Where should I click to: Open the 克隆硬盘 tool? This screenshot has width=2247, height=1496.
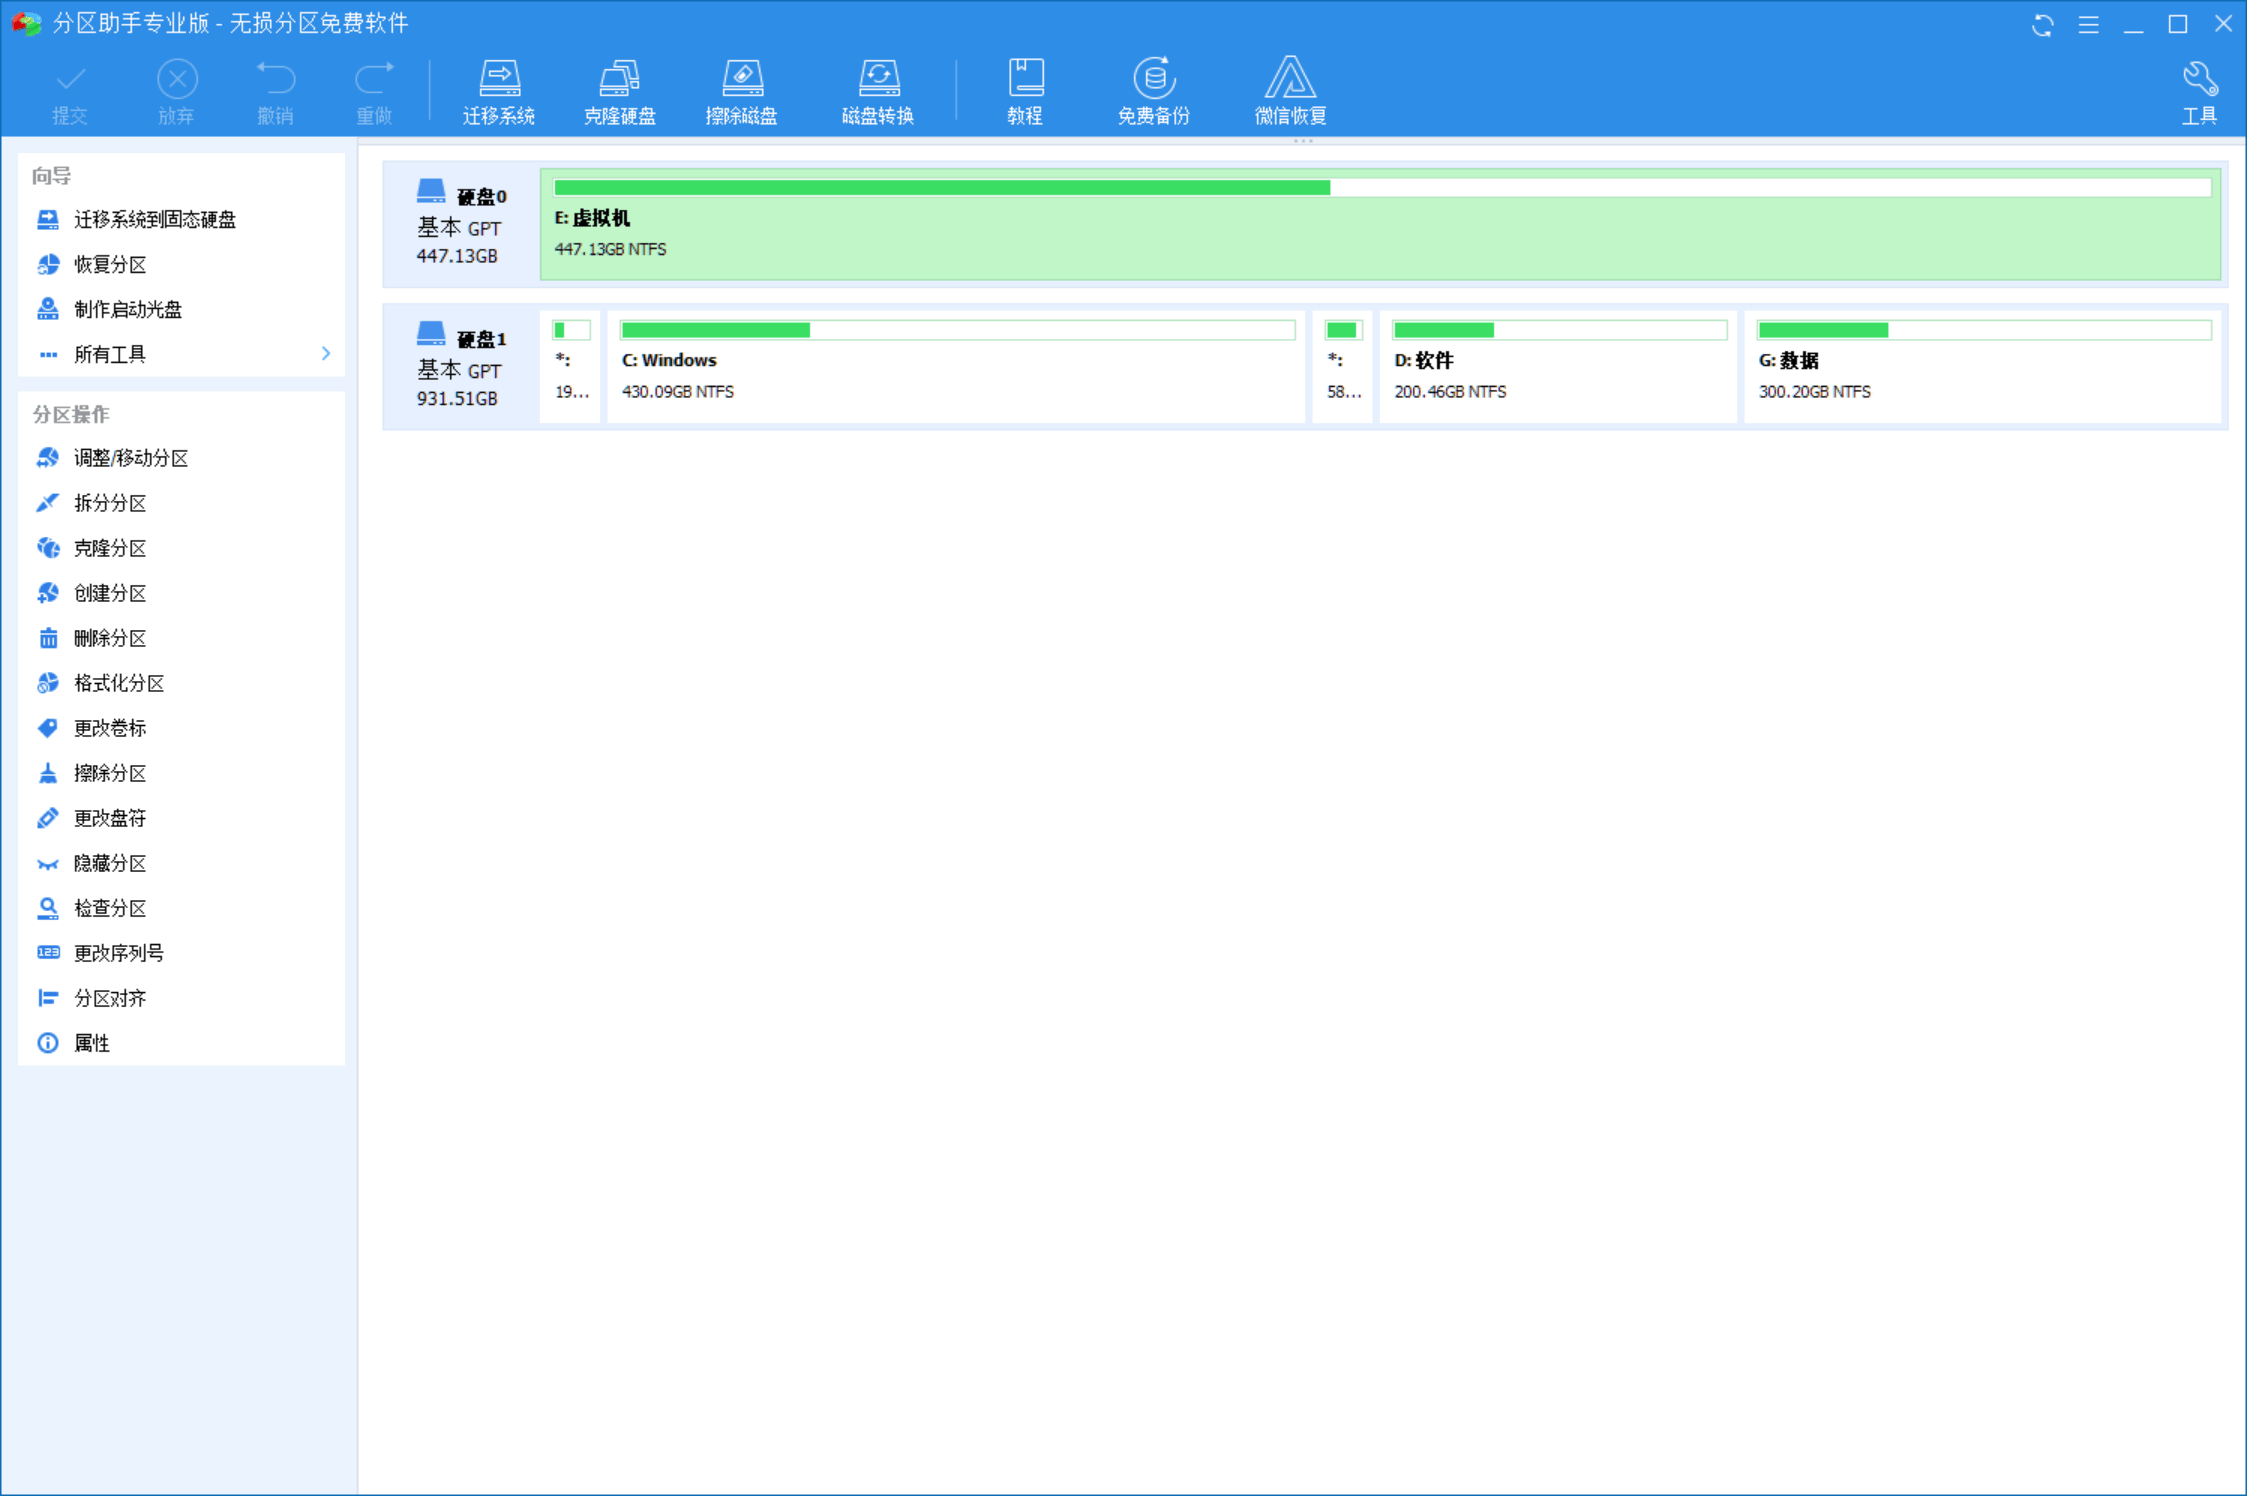click(619, 91)
